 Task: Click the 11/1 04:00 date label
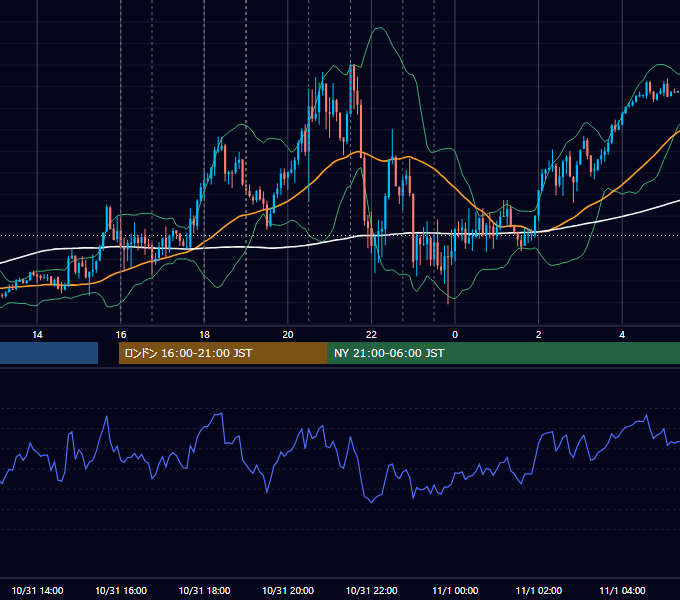point(622,590)
